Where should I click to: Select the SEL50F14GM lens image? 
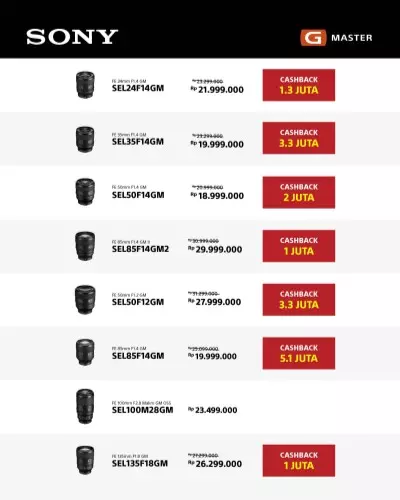click(85, 192)
